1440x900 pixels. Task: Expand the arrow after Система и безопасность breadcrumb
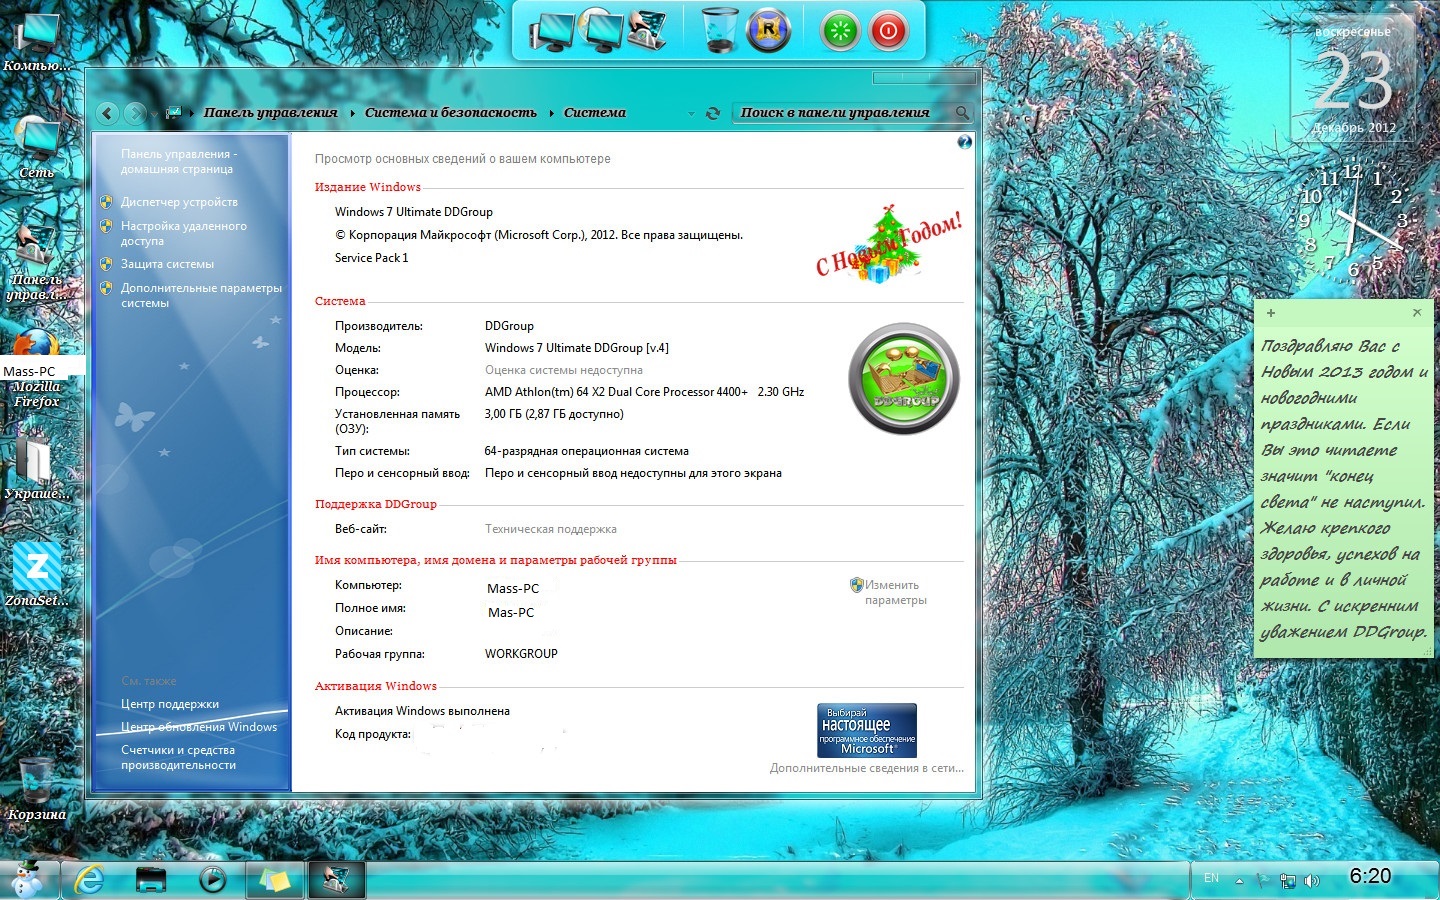(551, 113)
